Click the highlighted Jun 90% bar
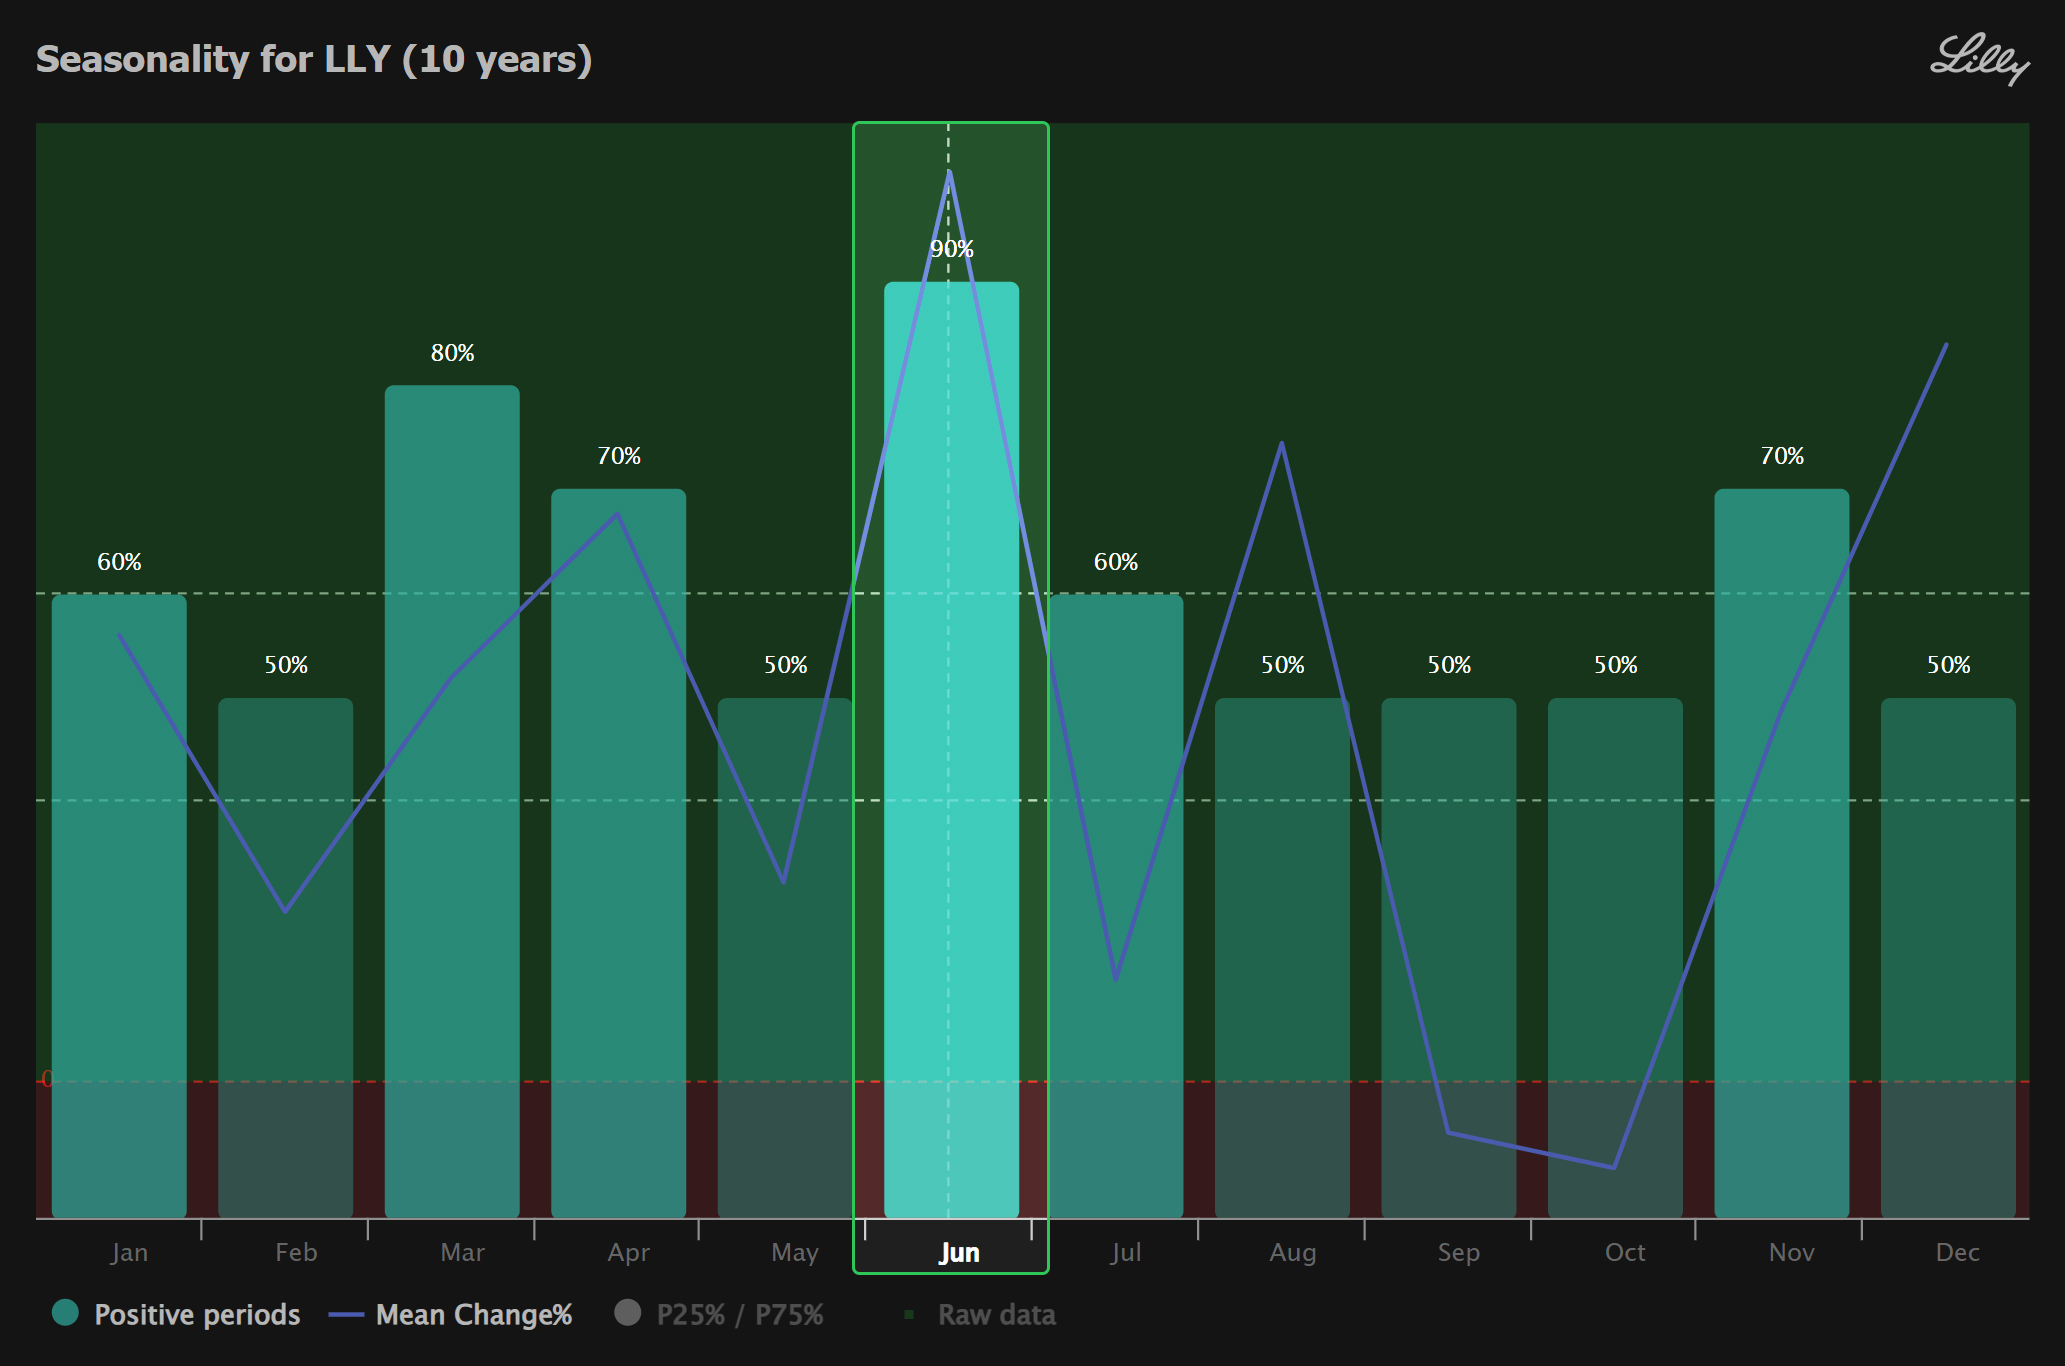The image size is (2065, 1366). (950, 750)
